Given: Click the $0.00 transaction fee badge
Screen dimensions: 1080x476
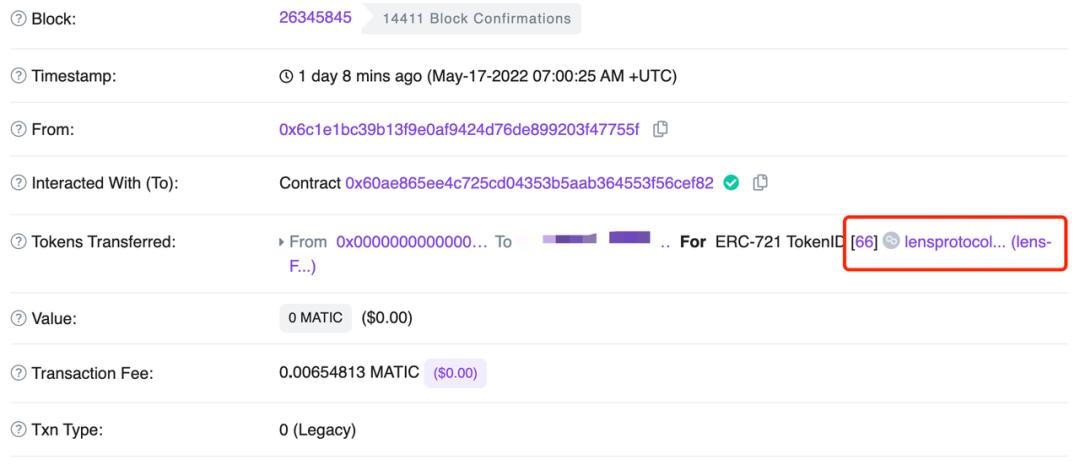Looking at the screenshot, I should [x=455, y=373].
